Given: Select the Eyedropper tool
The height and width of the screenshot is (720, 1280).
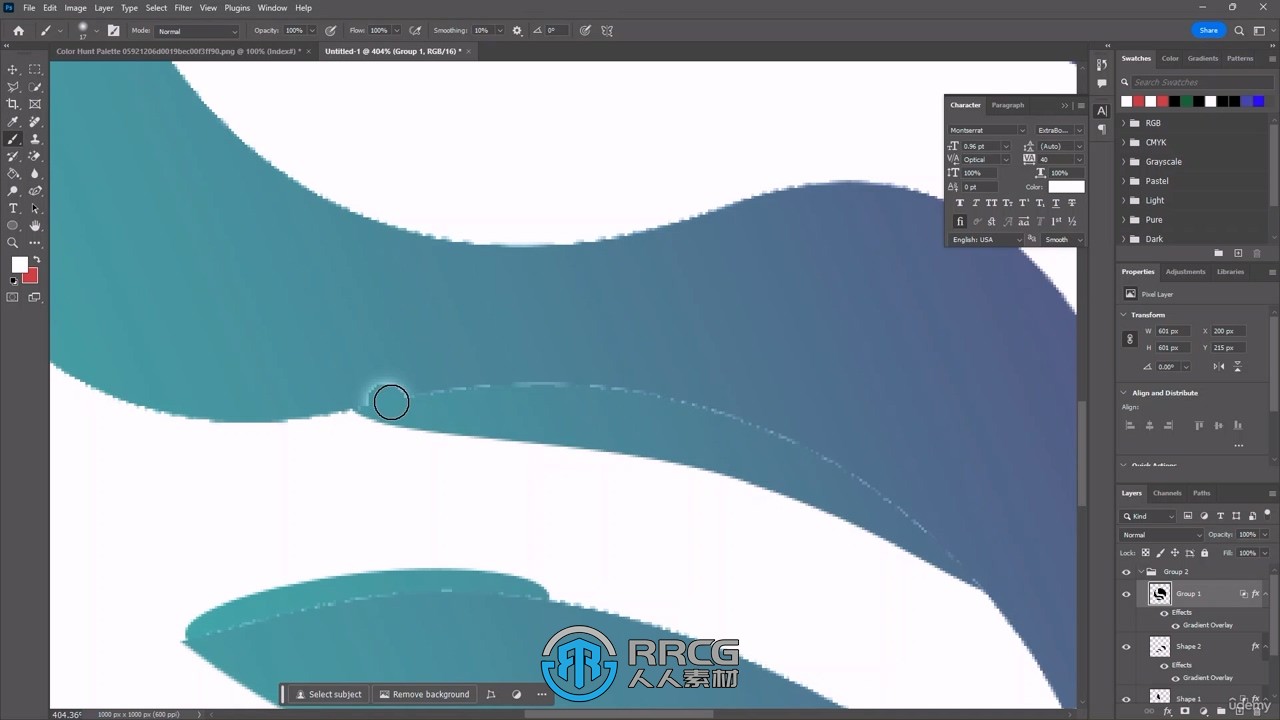Looking at the screenshot, I should click(13, 122).
